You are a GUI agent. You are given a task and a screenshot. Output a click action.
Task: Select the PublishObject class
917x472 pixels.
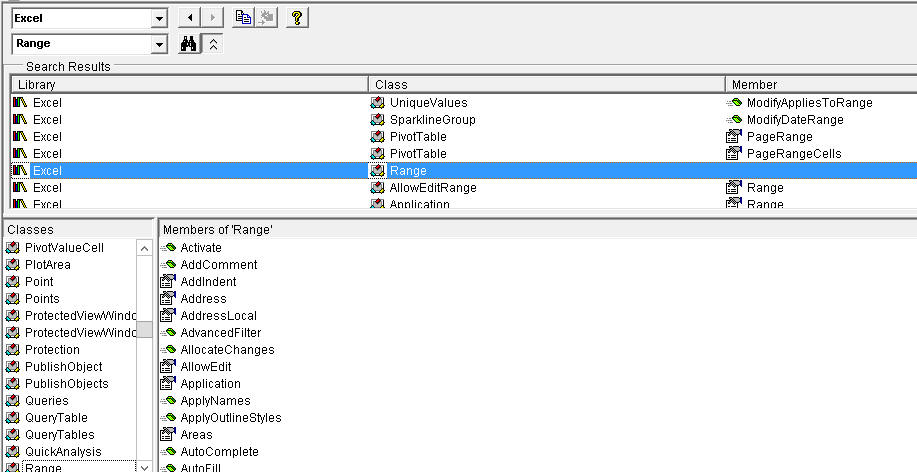tap(64, 367)
